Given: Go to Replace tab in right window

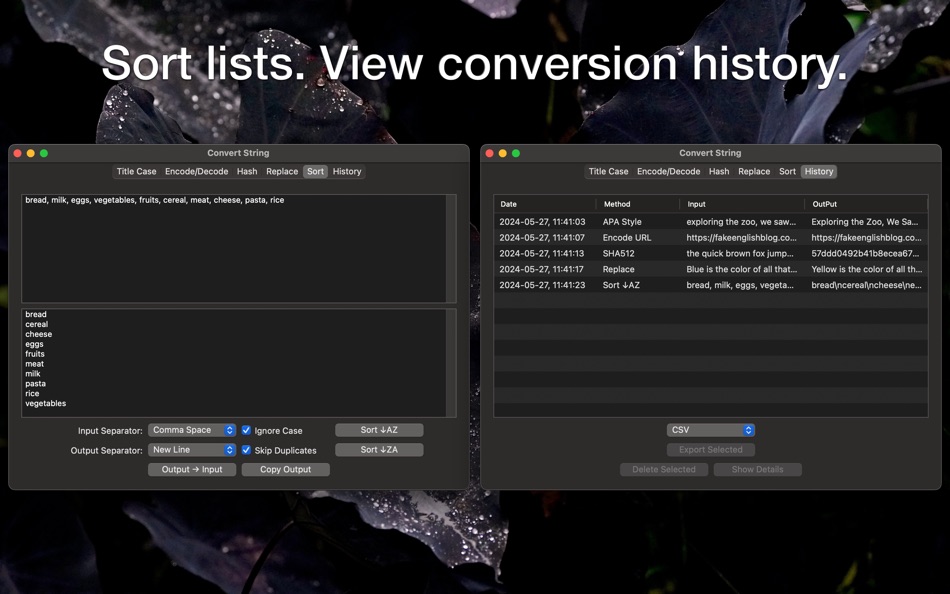Looking at the screenshot, I should tap(754, 172).
